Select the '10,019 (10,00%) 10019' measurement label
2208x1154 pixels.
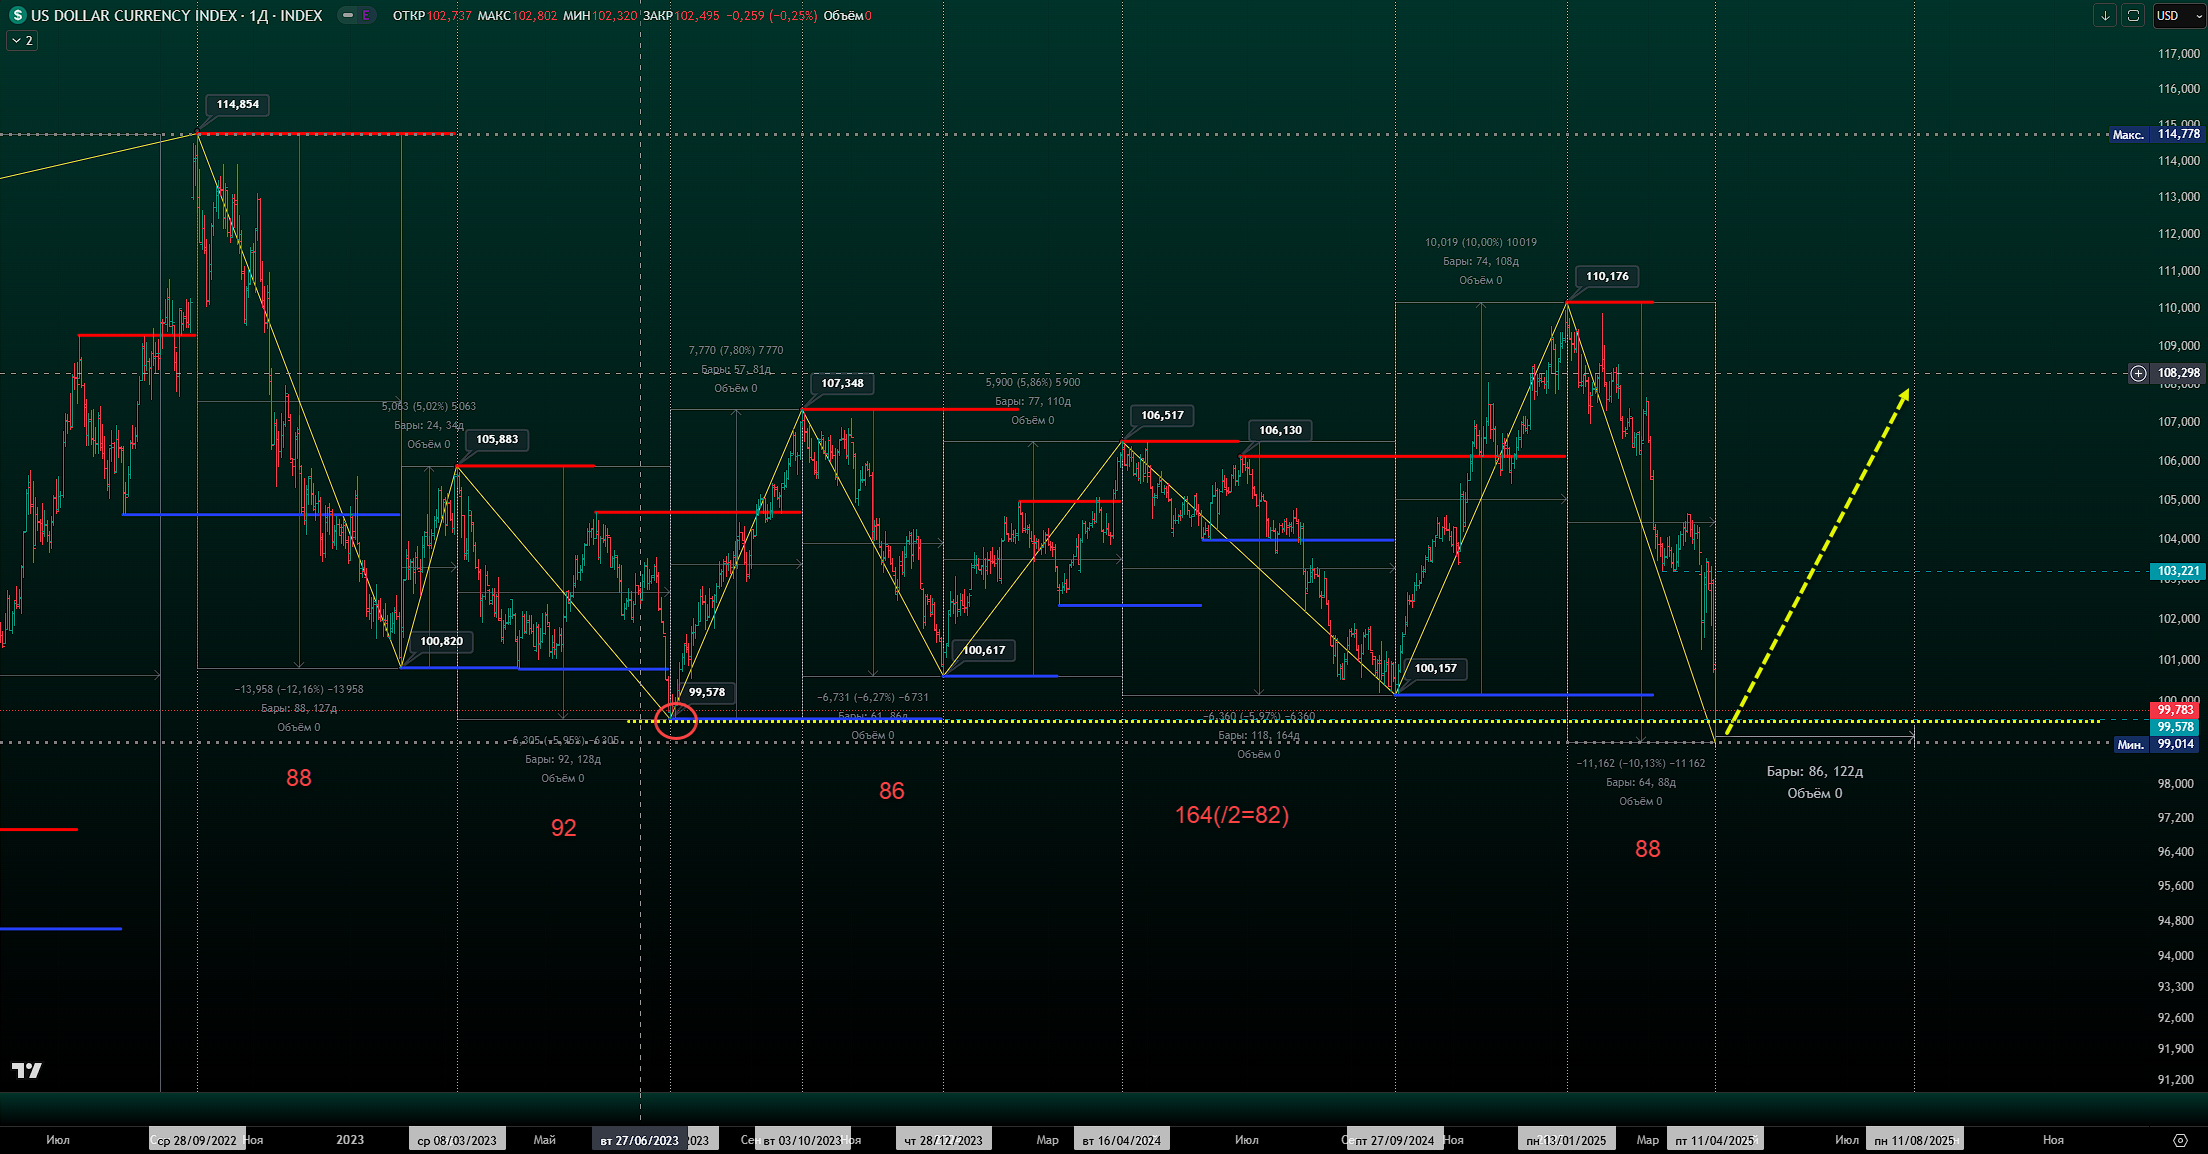click(1480, 242)
